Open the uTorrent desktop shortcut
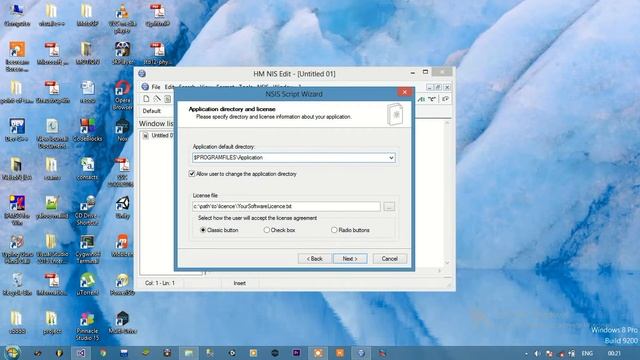 (87, 284)
